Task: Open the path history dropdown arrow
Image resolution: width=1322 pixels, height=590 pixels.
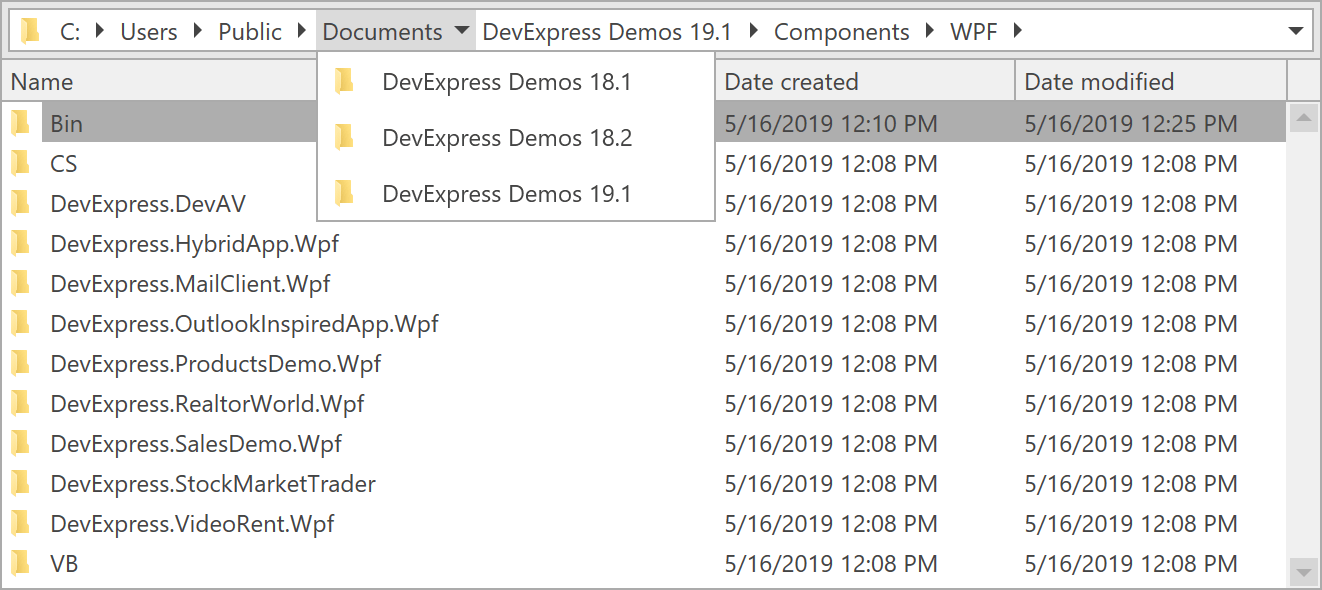Action: click(1296, 32)
